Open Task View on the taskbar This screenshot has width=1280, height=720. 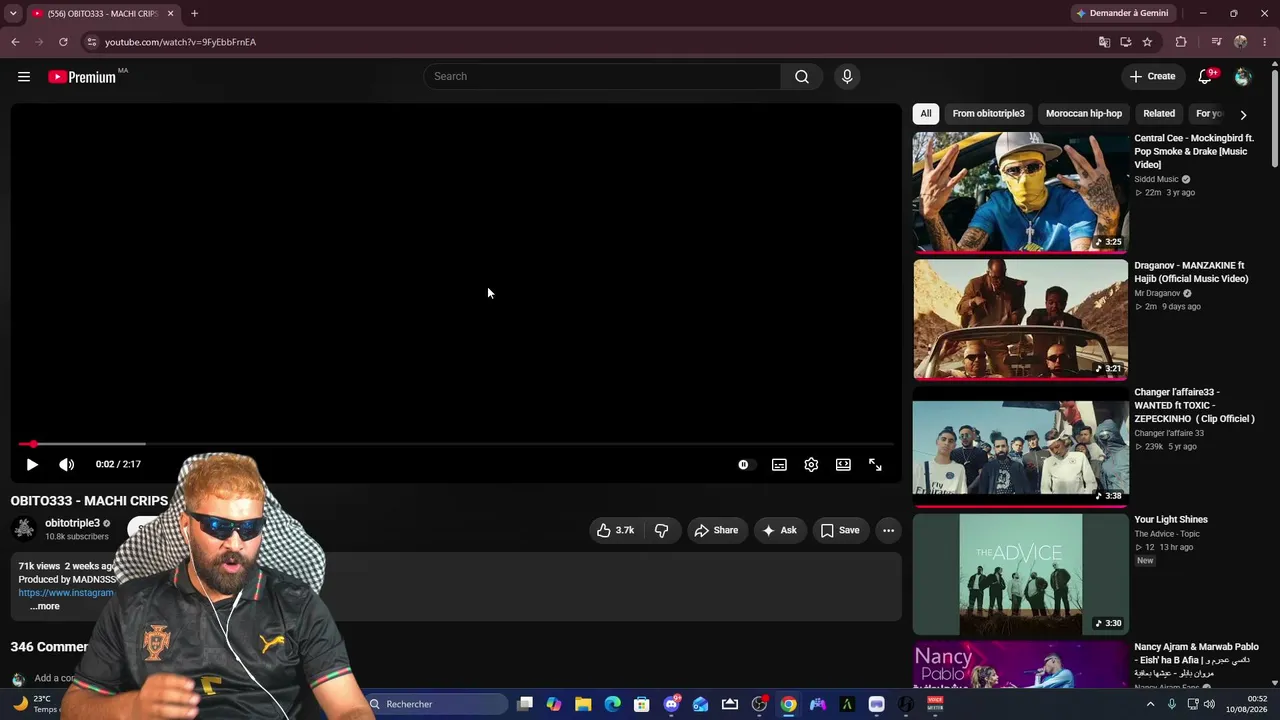[525, 704]
